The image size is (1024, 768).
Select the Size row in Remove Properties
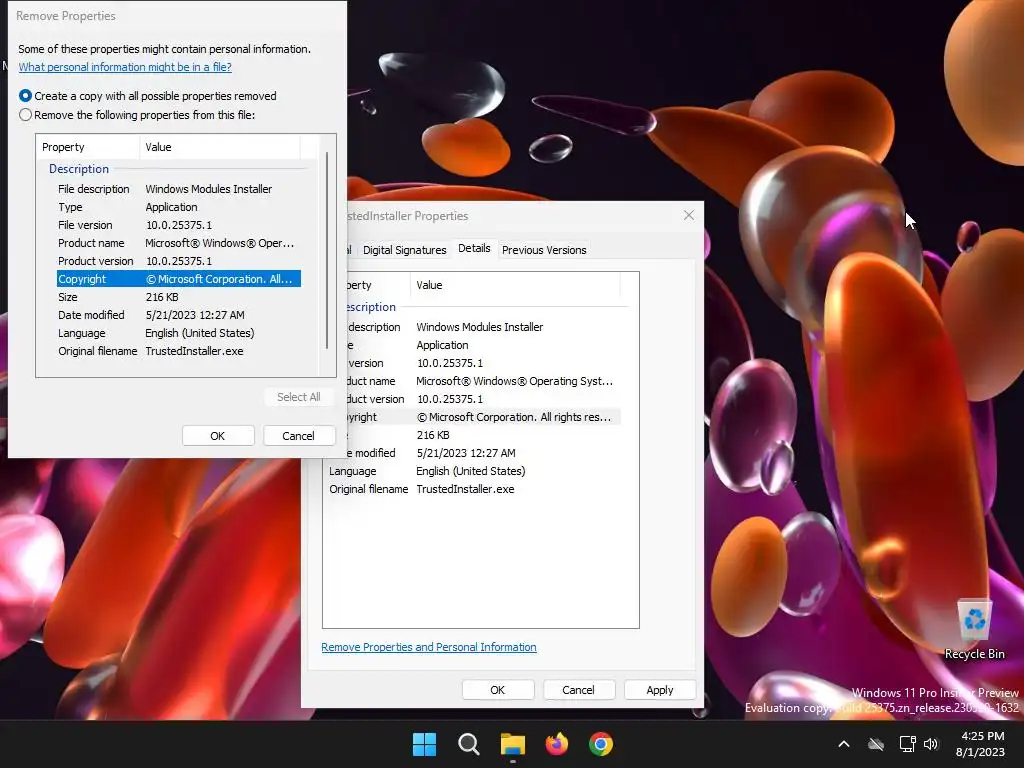[x=178, y=296]
